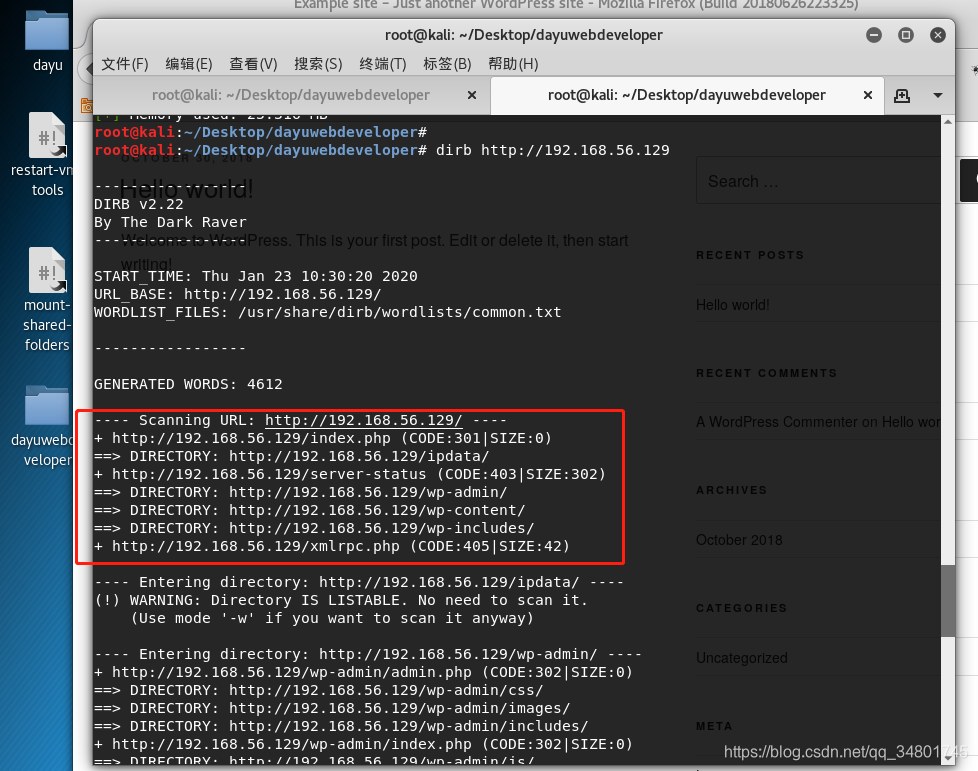Minimize the terminal window
Viewport: 978px width, 771px height.
click(x=874, y=35)
